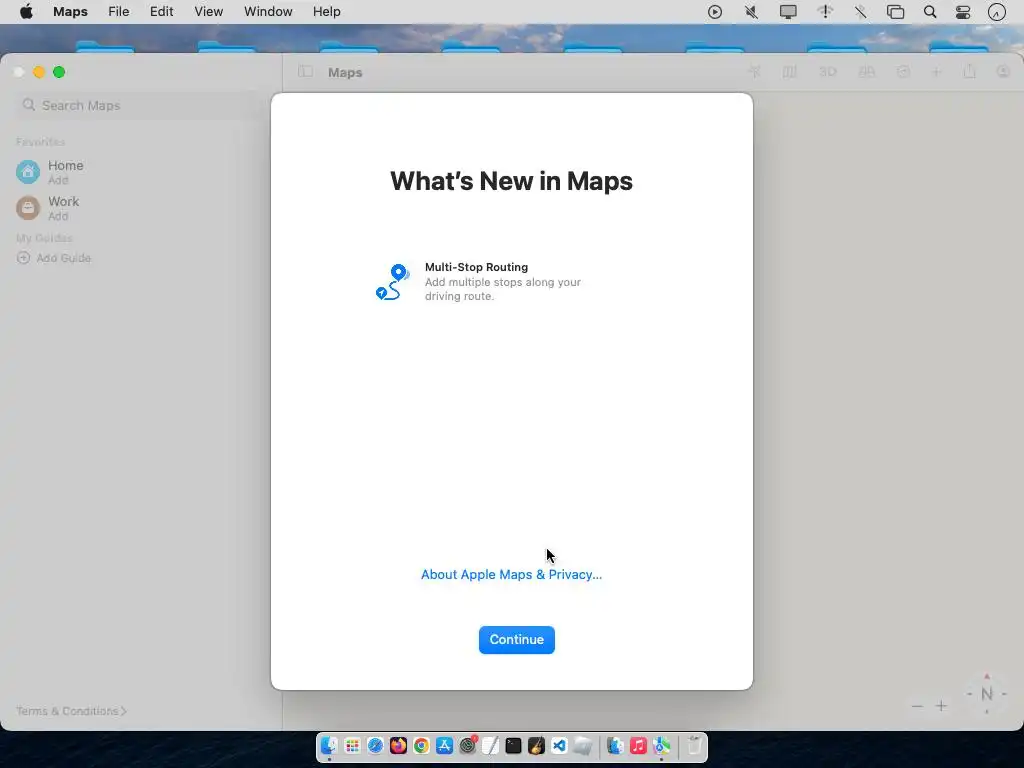Open the Window menu
This screenshot has width=1024, height=768.
[x=268, y=12]
